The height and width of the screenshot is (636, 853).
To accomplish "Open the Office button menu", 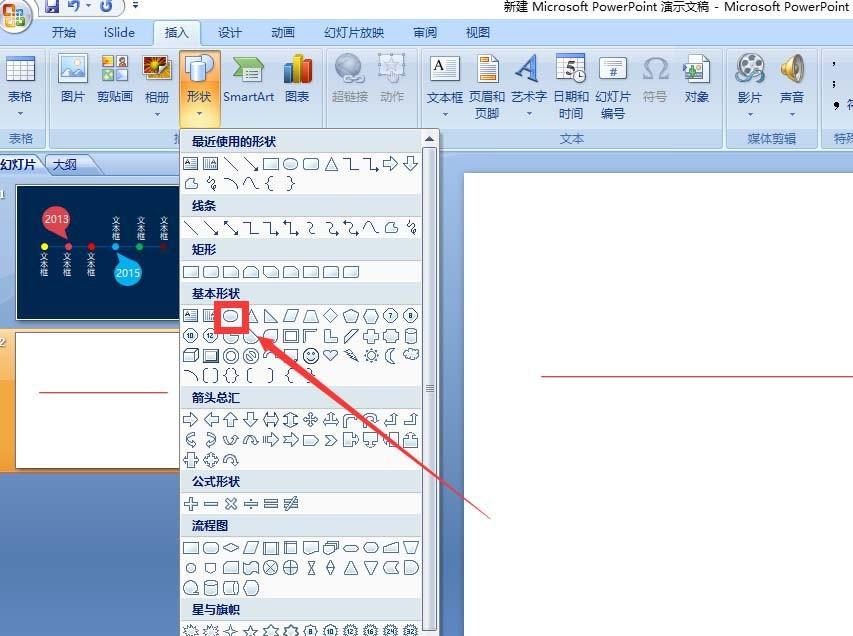I will pos(13,9).
